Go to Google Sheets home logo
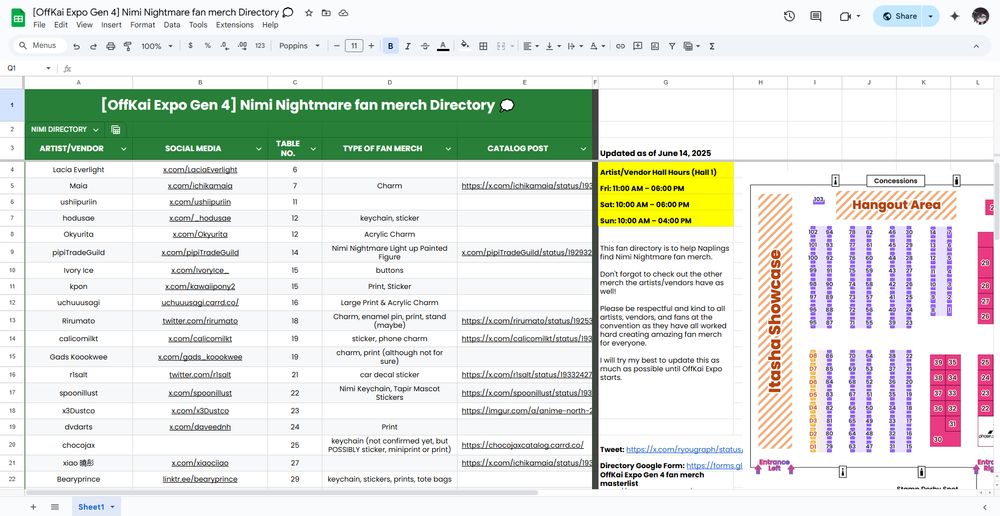Image resolution: width=1000 pixels, height=516 pixels. [18, 18]
